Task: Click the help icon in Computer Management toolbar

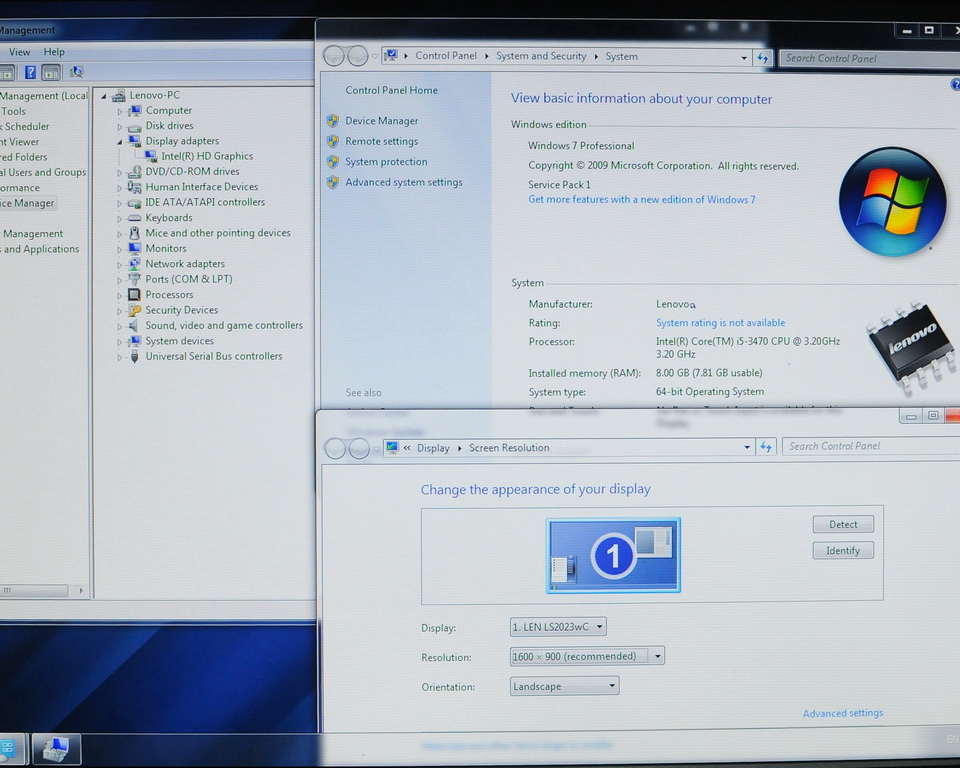Action: [30, 72]
